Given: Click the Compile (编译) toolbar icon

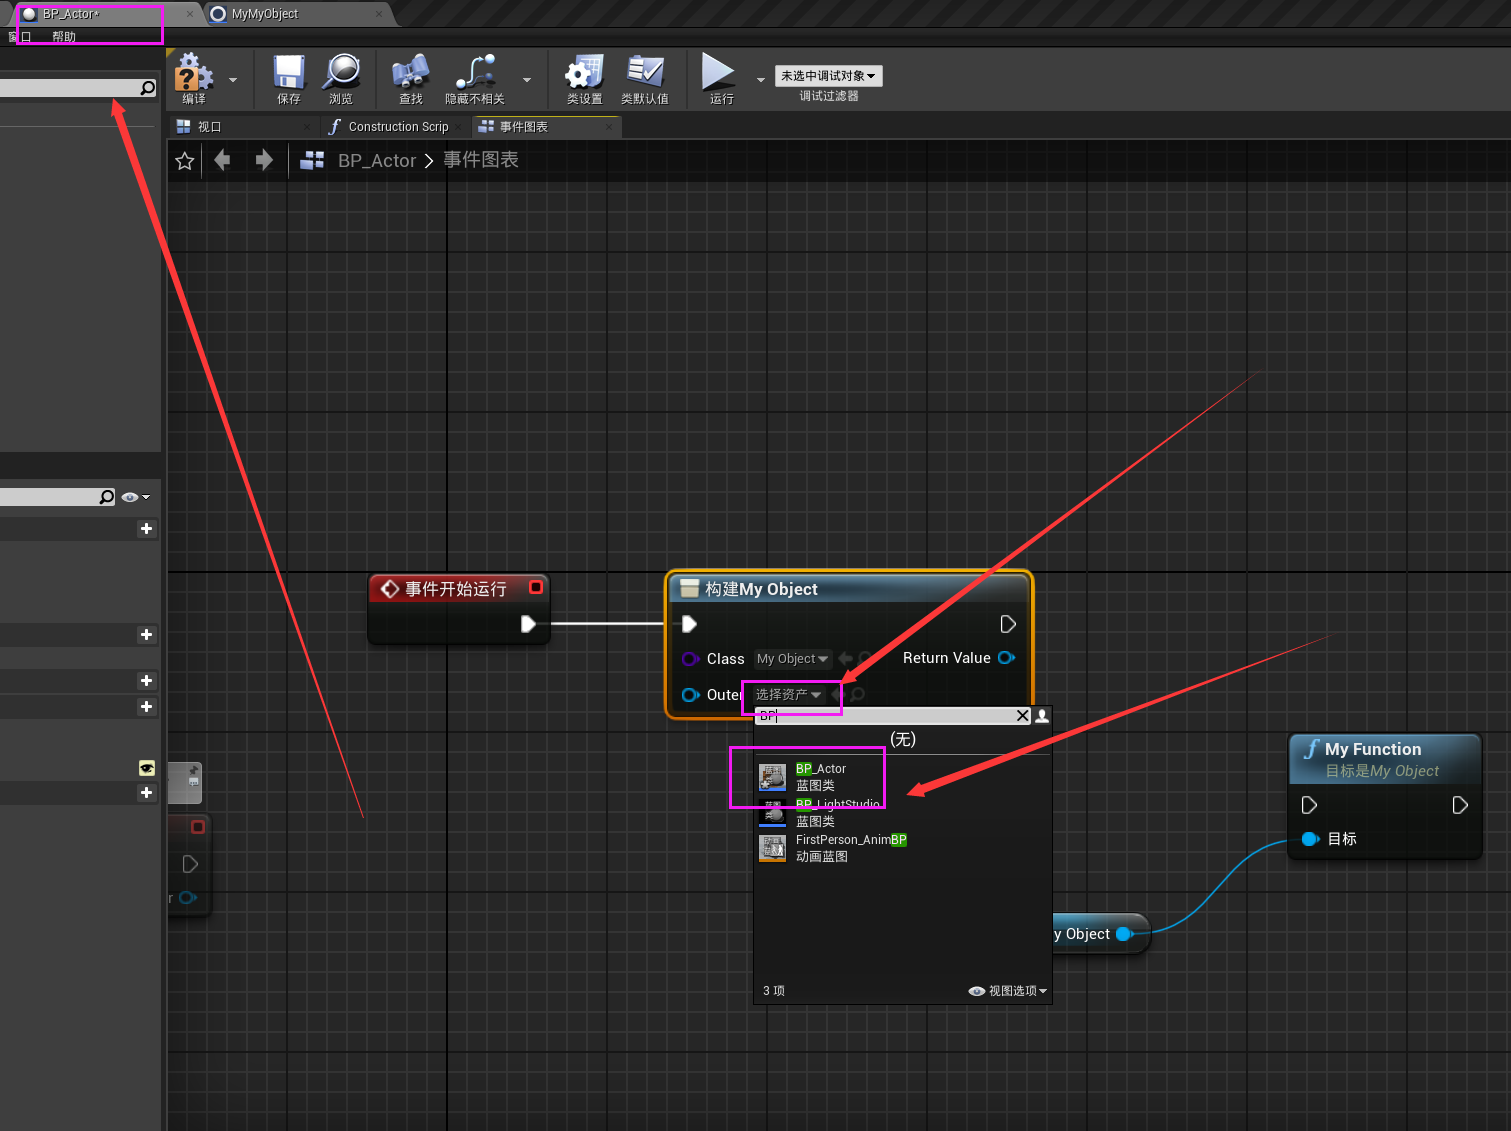Looking at the screenshot, I should coord(194,79).
